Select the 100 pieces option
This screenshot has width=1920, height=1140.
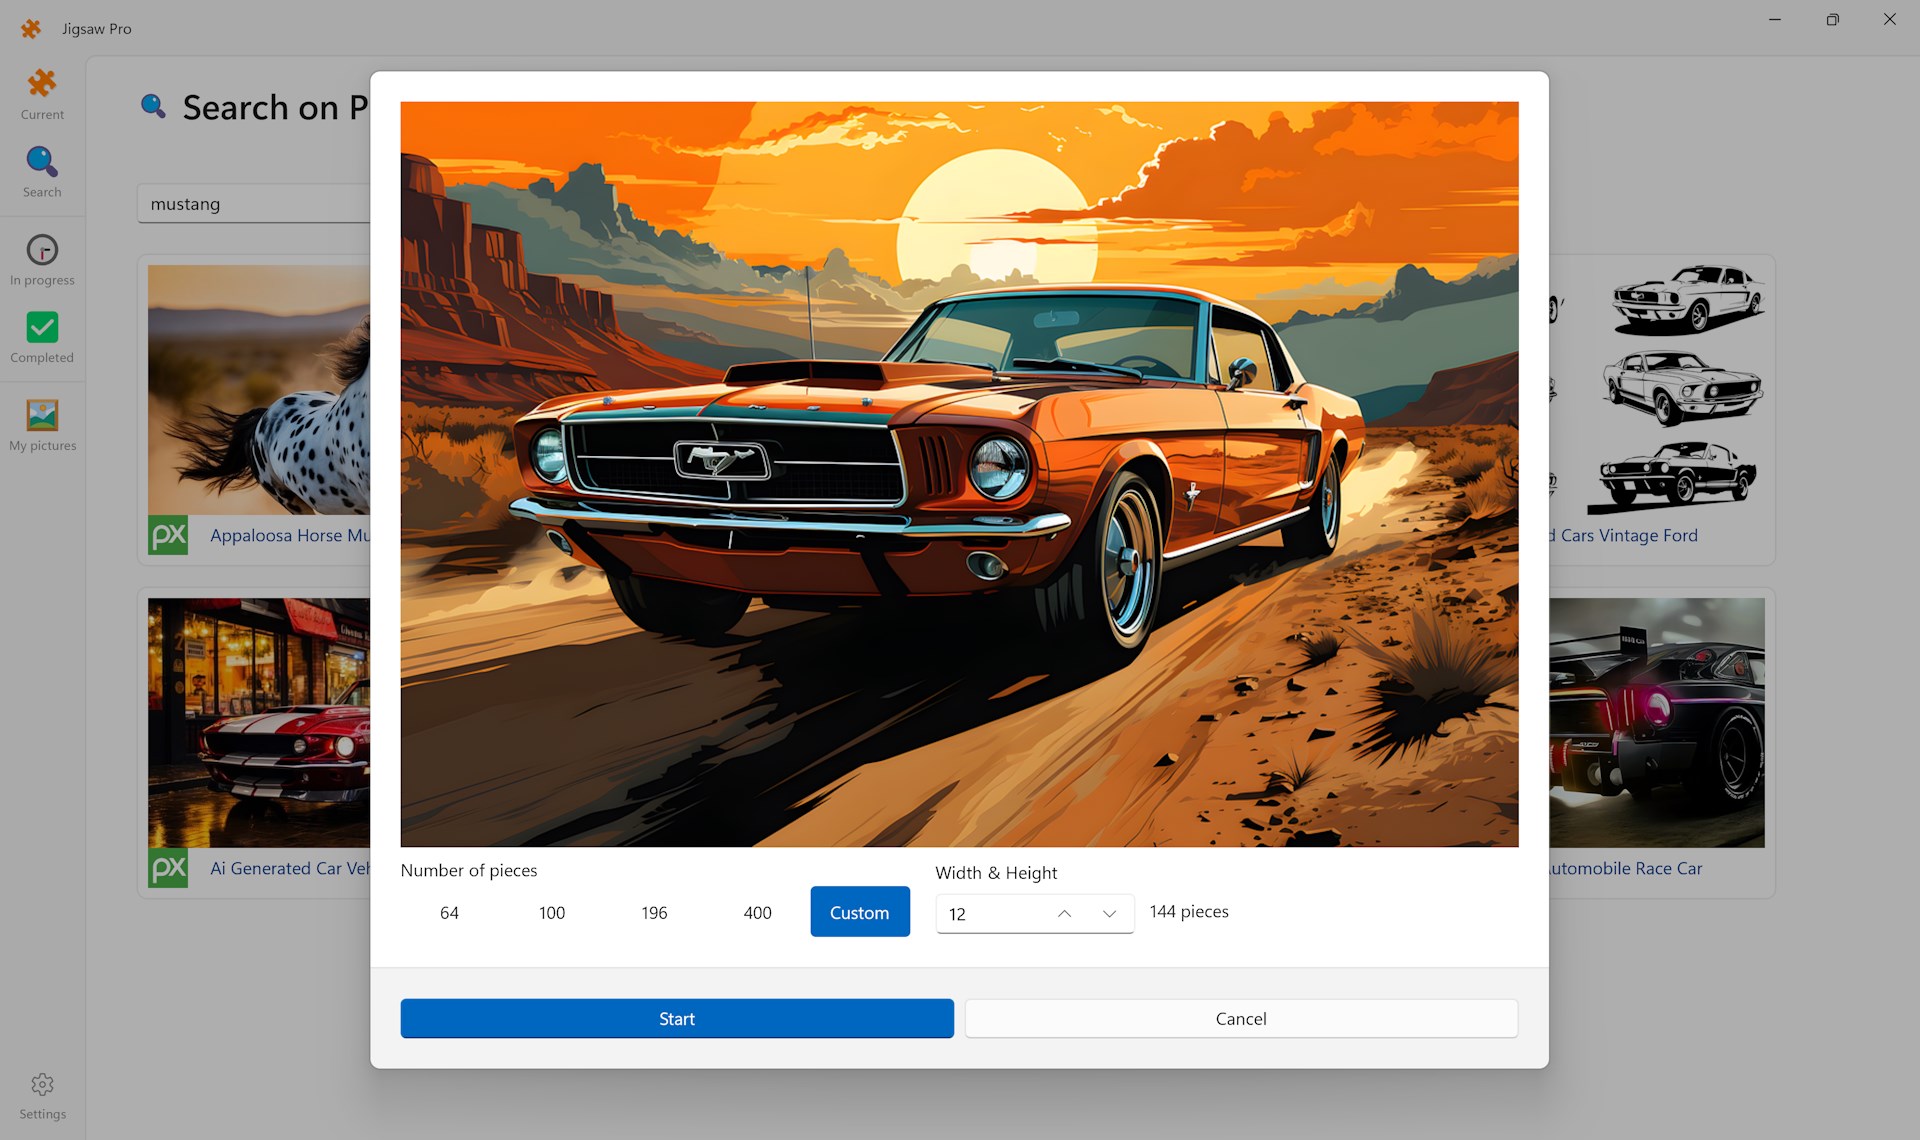click(x=552, y=913)
